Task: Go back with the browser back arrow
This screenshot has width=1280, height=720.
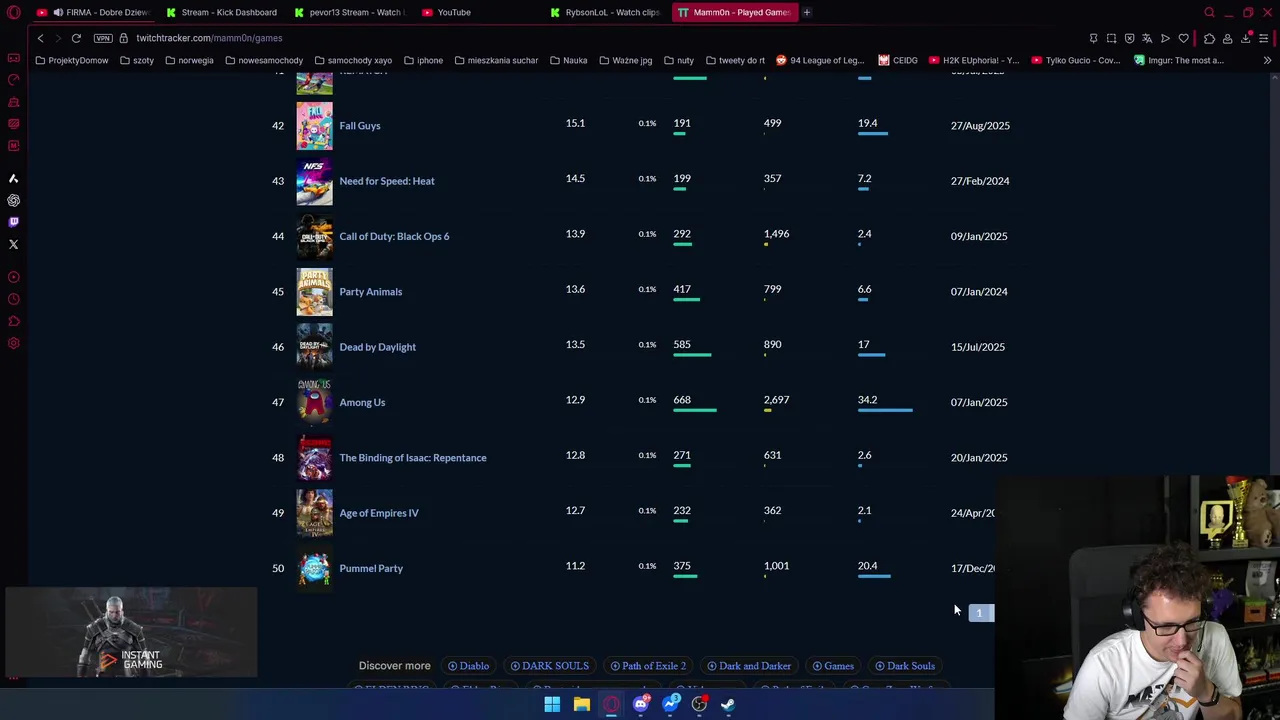Action: click(x=40, y=38)
